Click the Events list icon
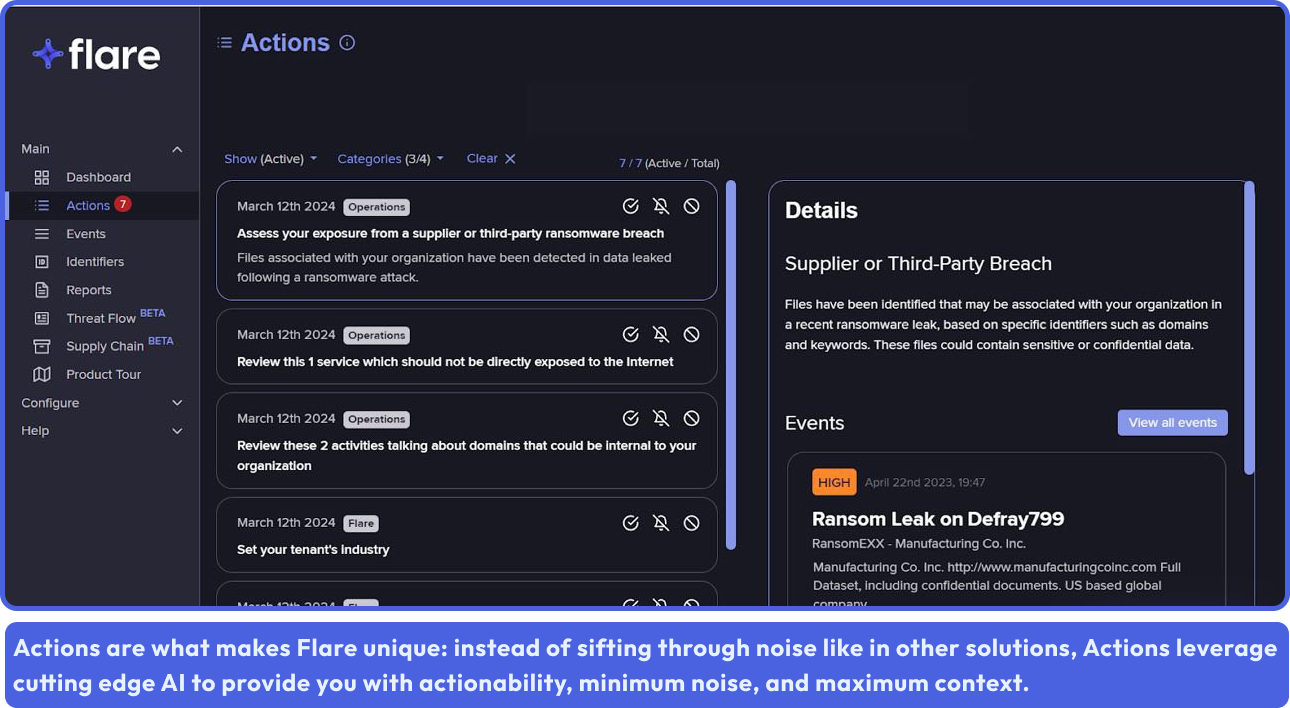This screenshot has height=708, width=1290. pyautogui.click(x=42, y=233)
